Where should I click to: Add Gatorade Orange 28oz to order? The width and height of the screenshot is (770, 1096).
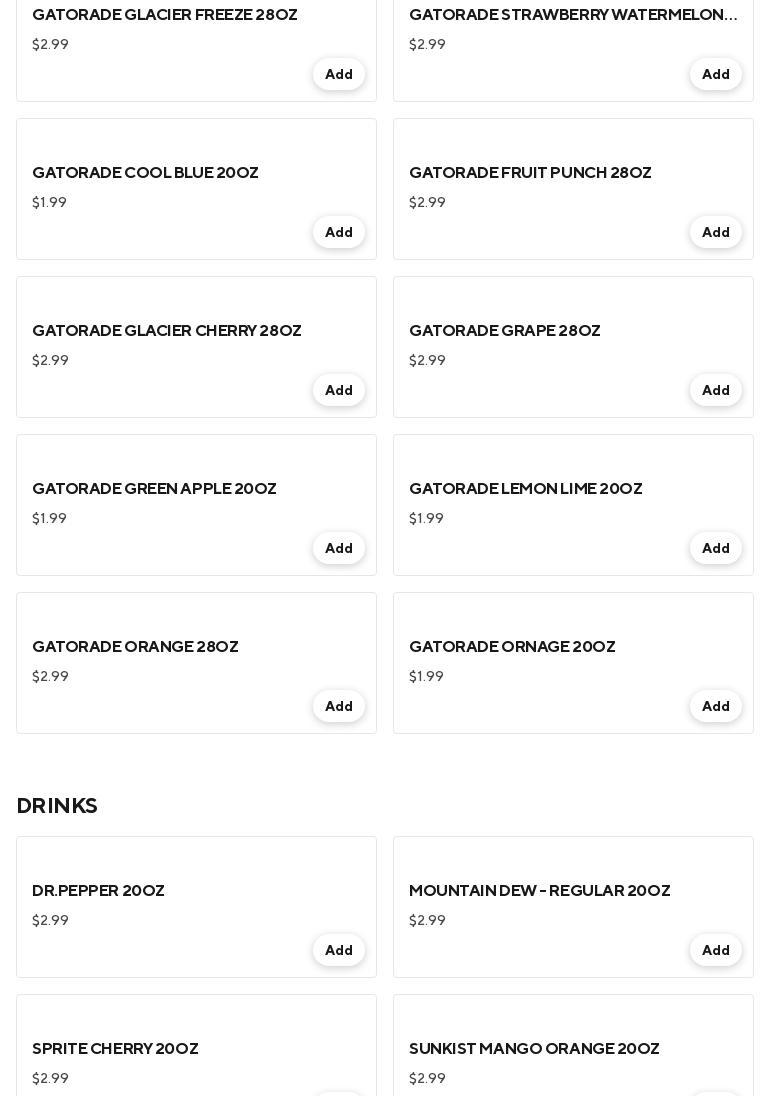338,707
